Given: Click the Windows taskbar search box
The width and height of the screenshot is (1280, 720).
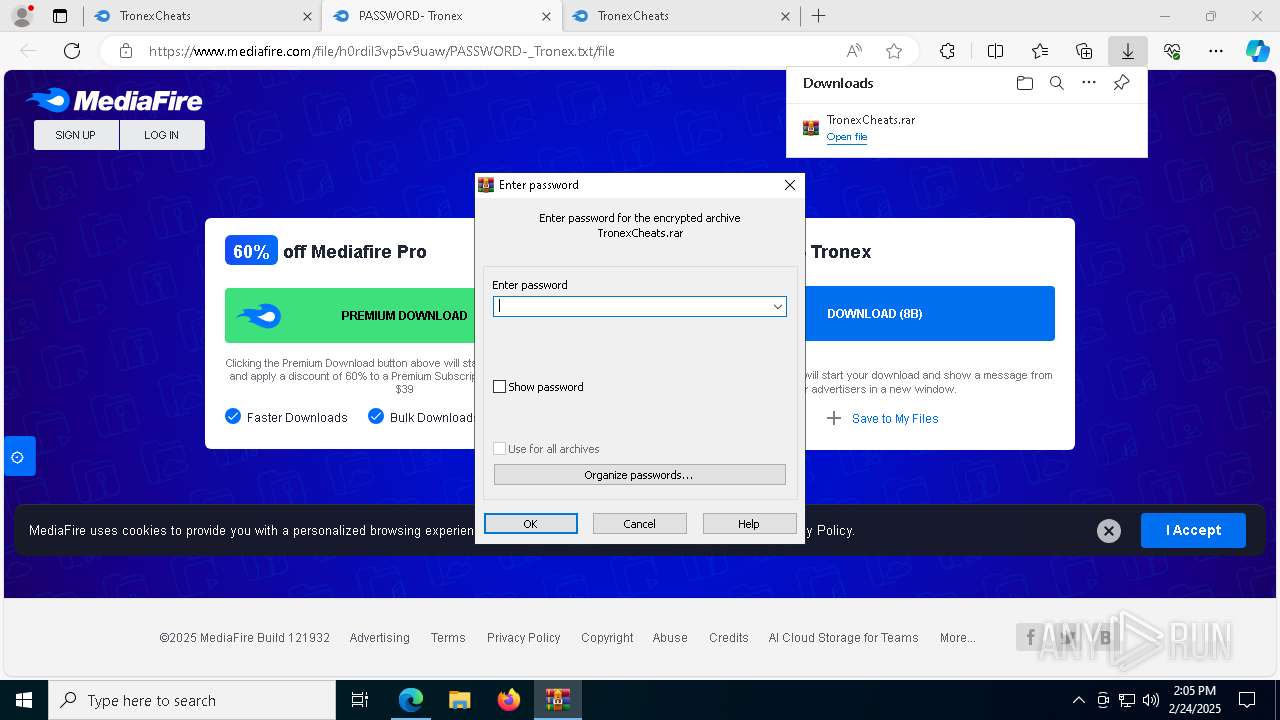Looking at the screenshot, I should pyautogui.click(x=192, y=700).
